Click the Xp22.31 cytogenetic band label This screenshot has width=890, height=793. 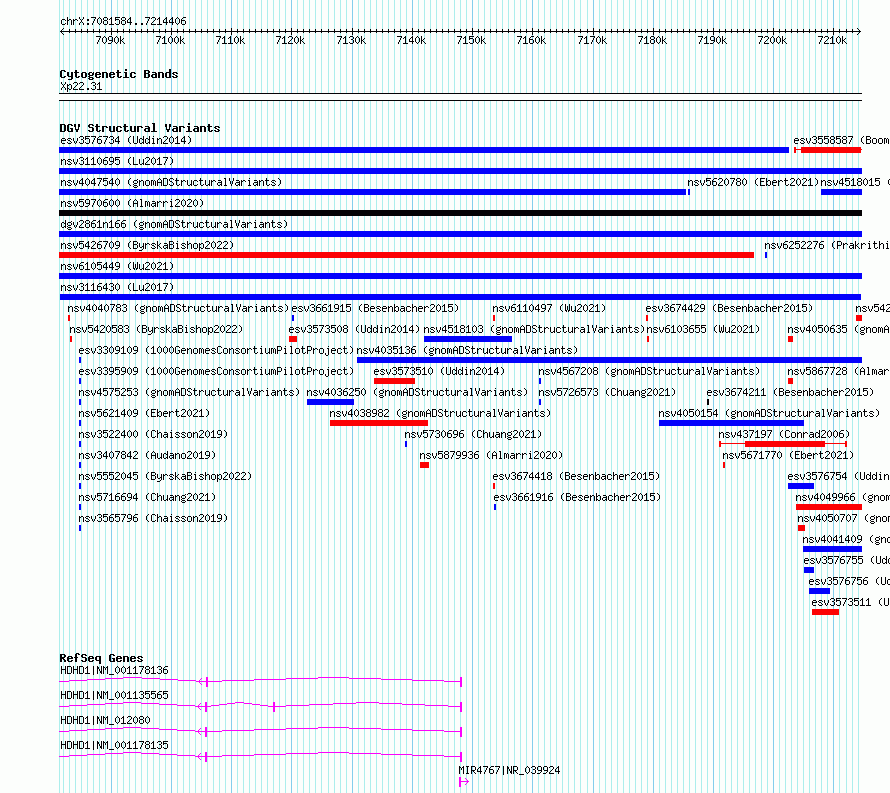81,86
